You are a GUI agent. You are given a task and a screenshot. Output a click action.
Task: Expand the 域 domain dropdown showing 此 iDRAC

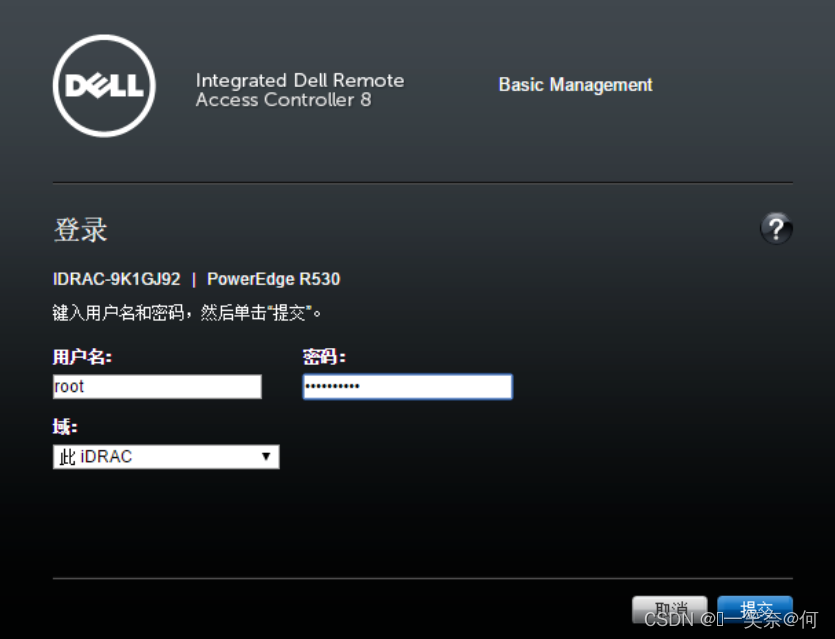[x=166, y=457]
